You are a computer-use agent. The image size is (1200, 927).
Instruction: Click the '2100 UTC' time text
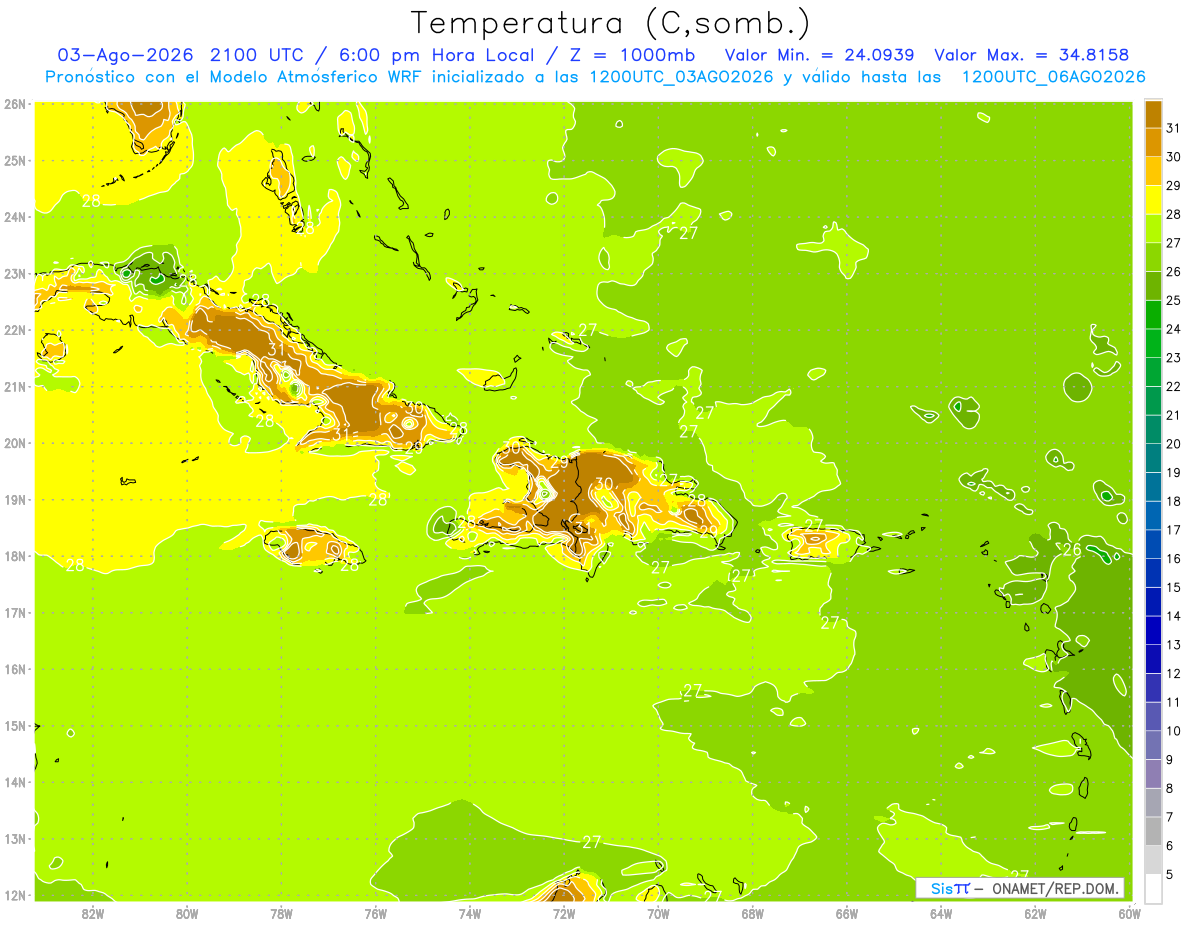256,55
